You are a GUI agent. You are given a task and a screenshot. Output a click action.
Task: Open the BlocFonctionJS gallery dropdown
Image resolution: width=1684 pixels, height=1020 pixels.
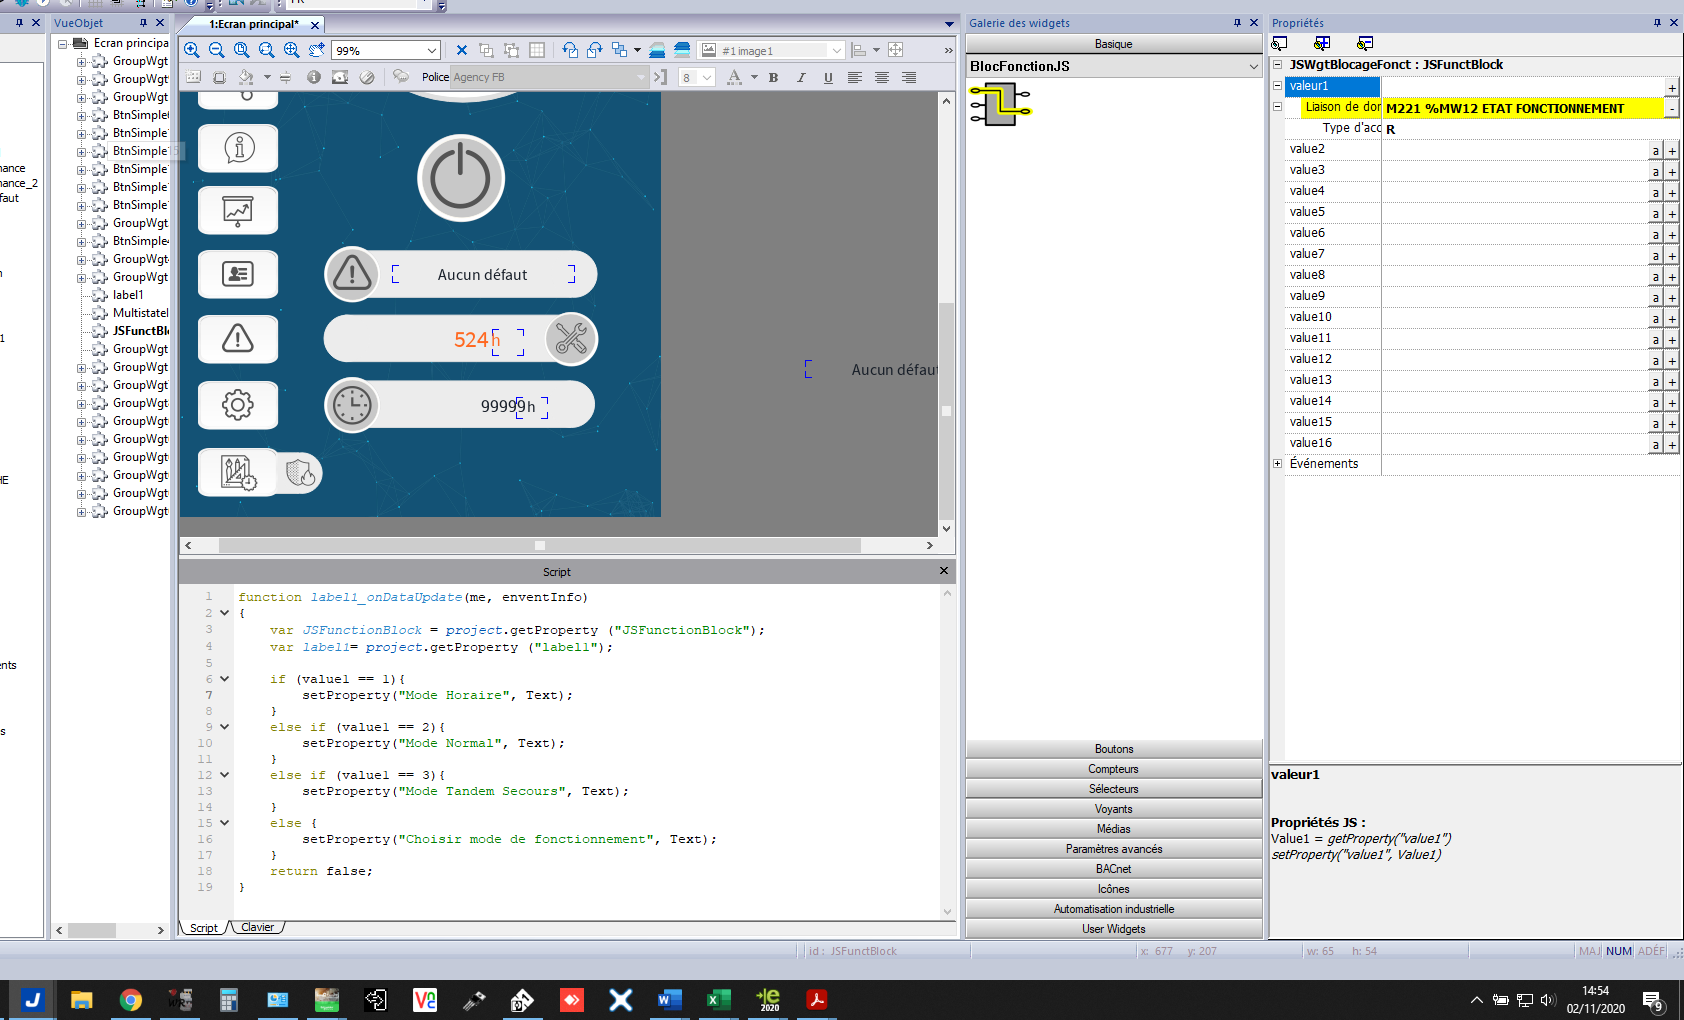tap(1253, 66)
